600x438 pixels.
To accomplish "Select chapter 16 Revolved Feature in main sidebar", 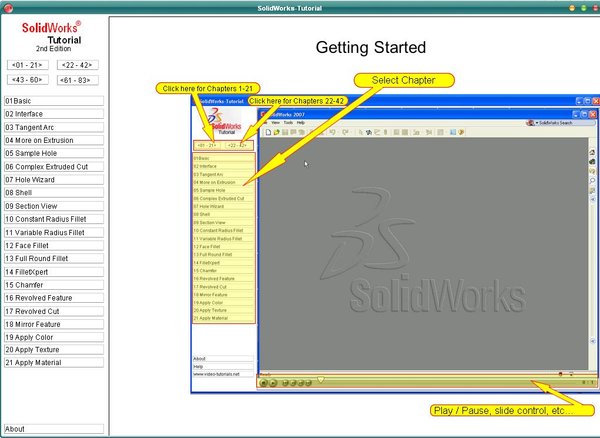I will 53,297.
